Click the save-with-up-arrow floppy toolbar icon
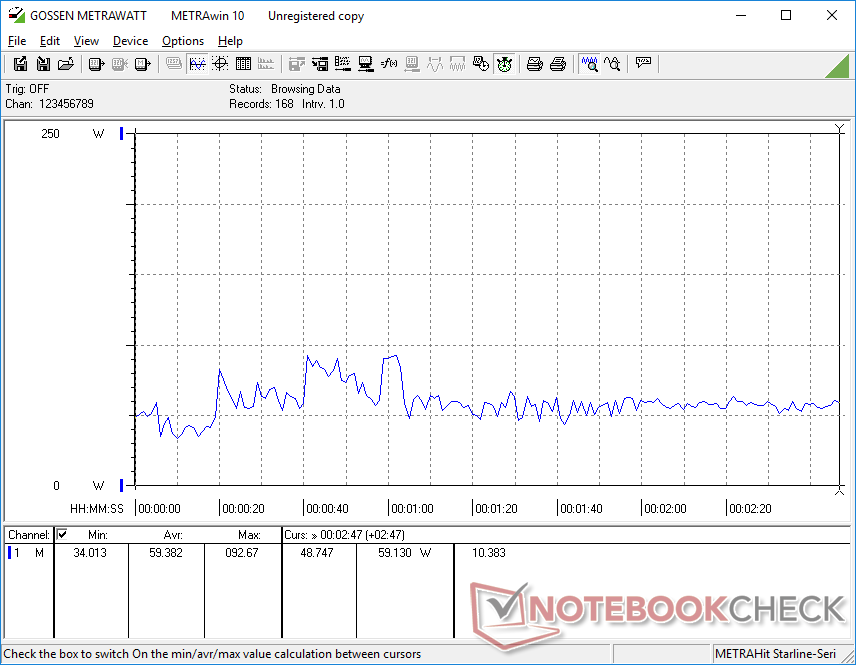This screenshot has height=665, width=856. pos(20,64)
